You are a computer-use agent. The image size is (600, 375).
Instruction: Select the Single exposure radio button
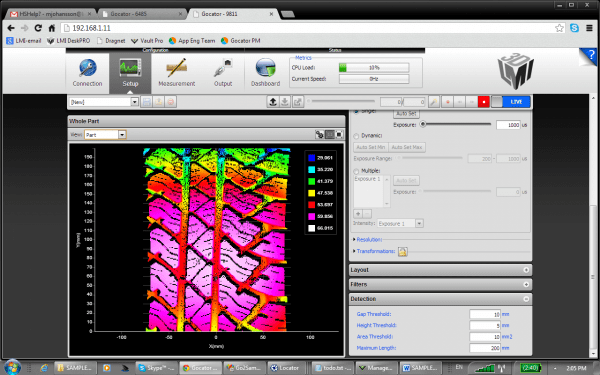(x=356, y=112)
